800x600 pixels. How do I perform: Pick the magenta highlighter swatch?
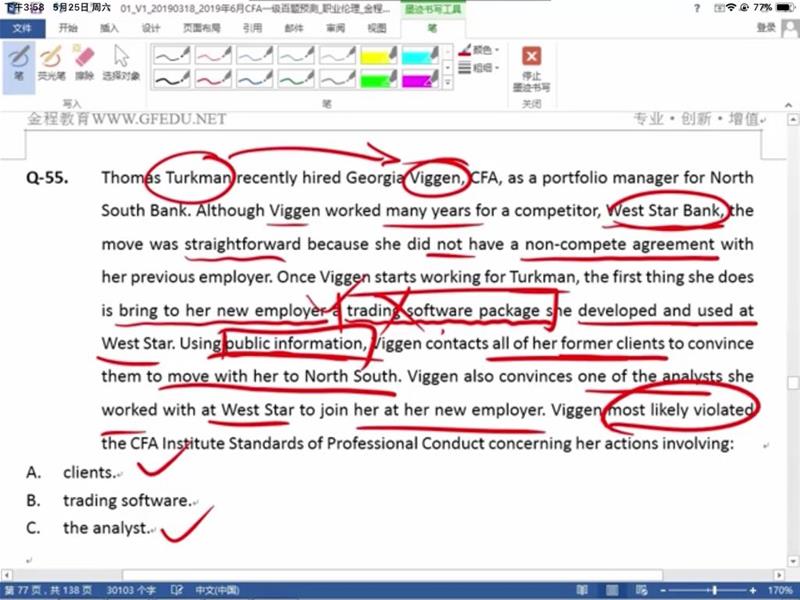pos(420,79)
